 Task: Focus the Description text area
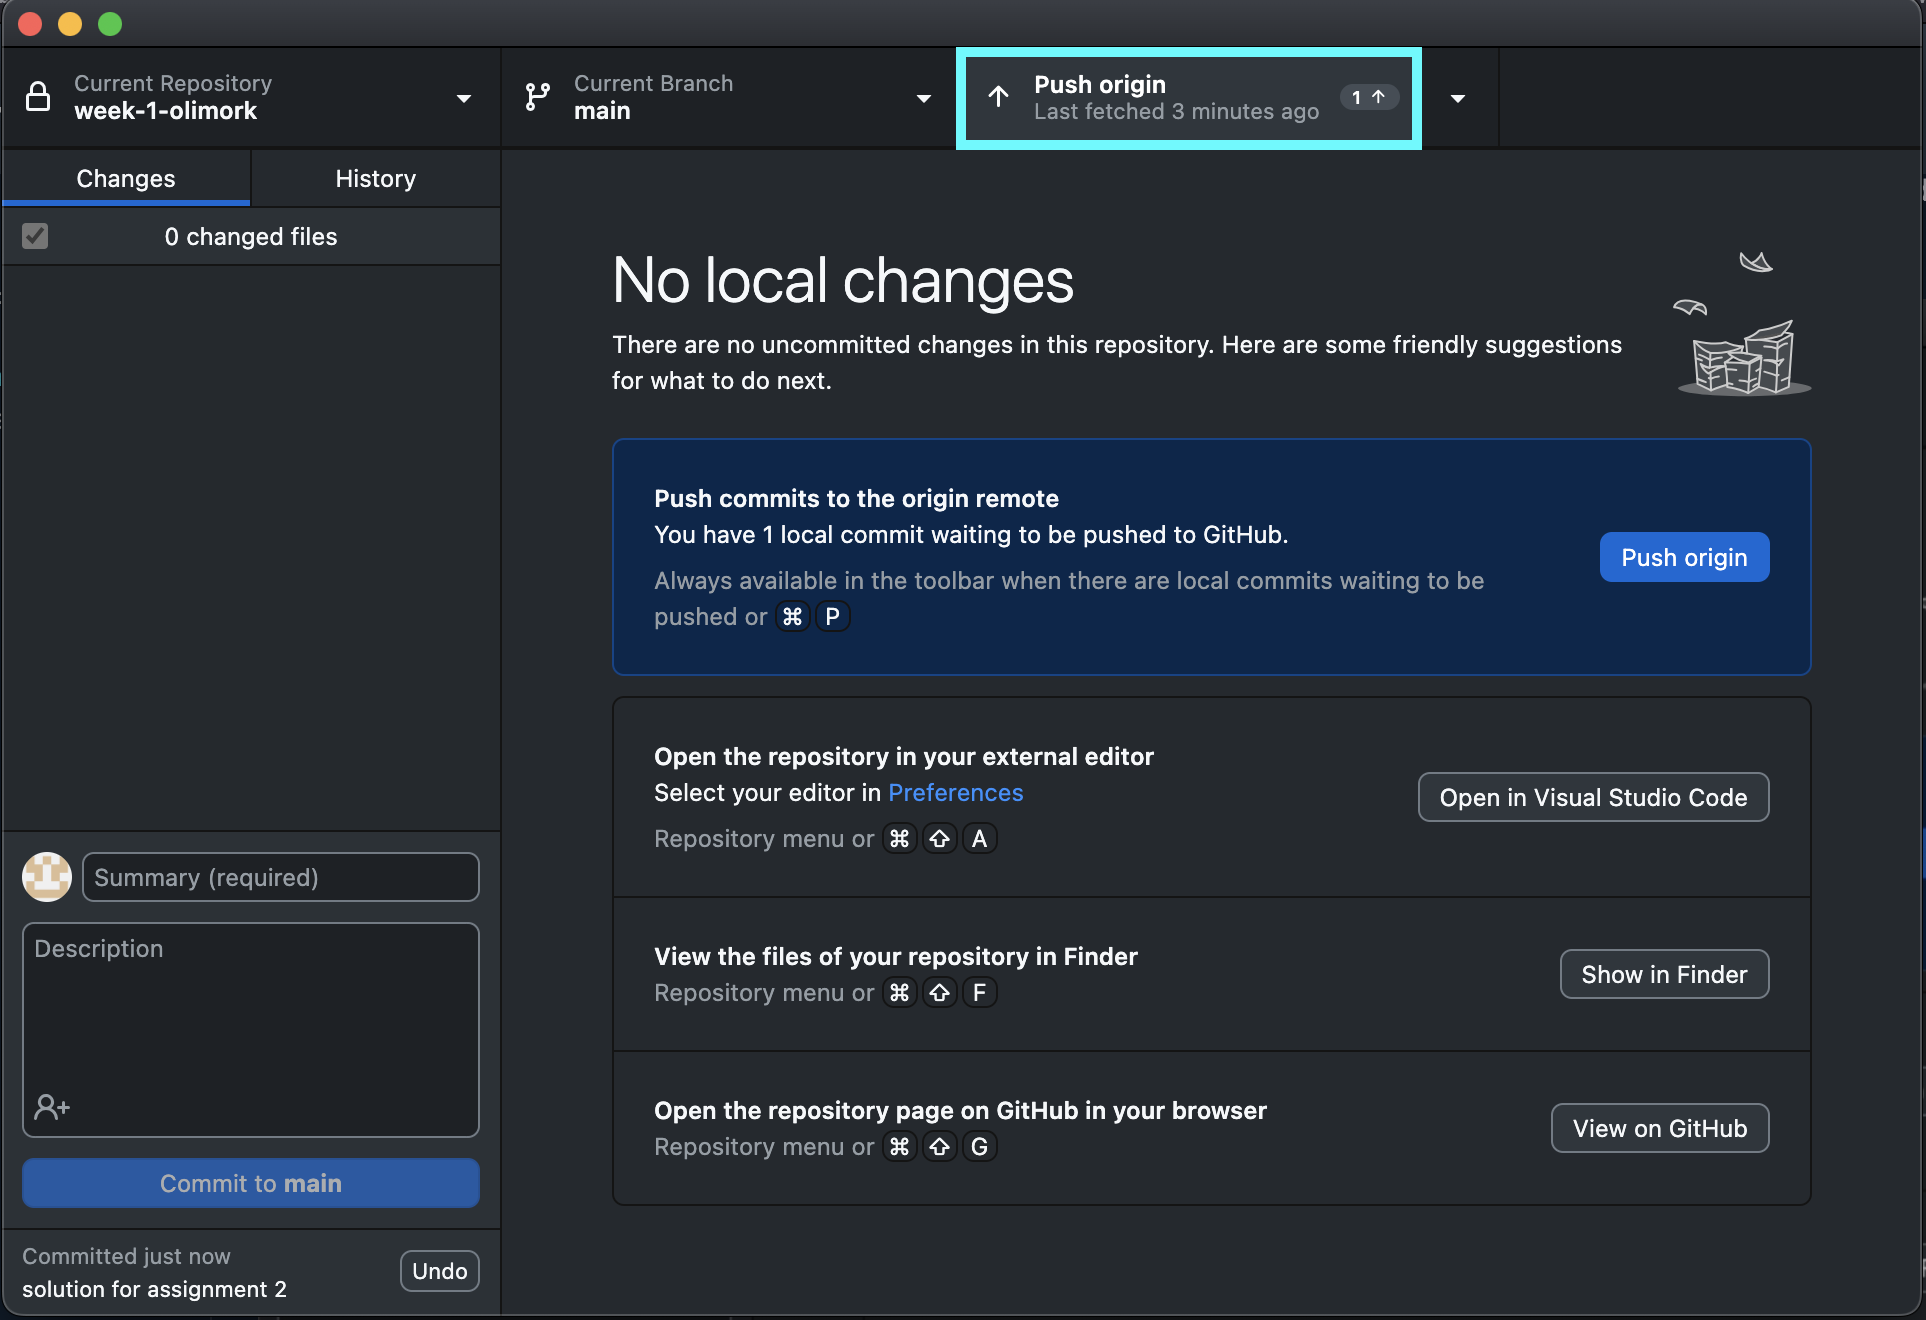[x=251, y=1029]
